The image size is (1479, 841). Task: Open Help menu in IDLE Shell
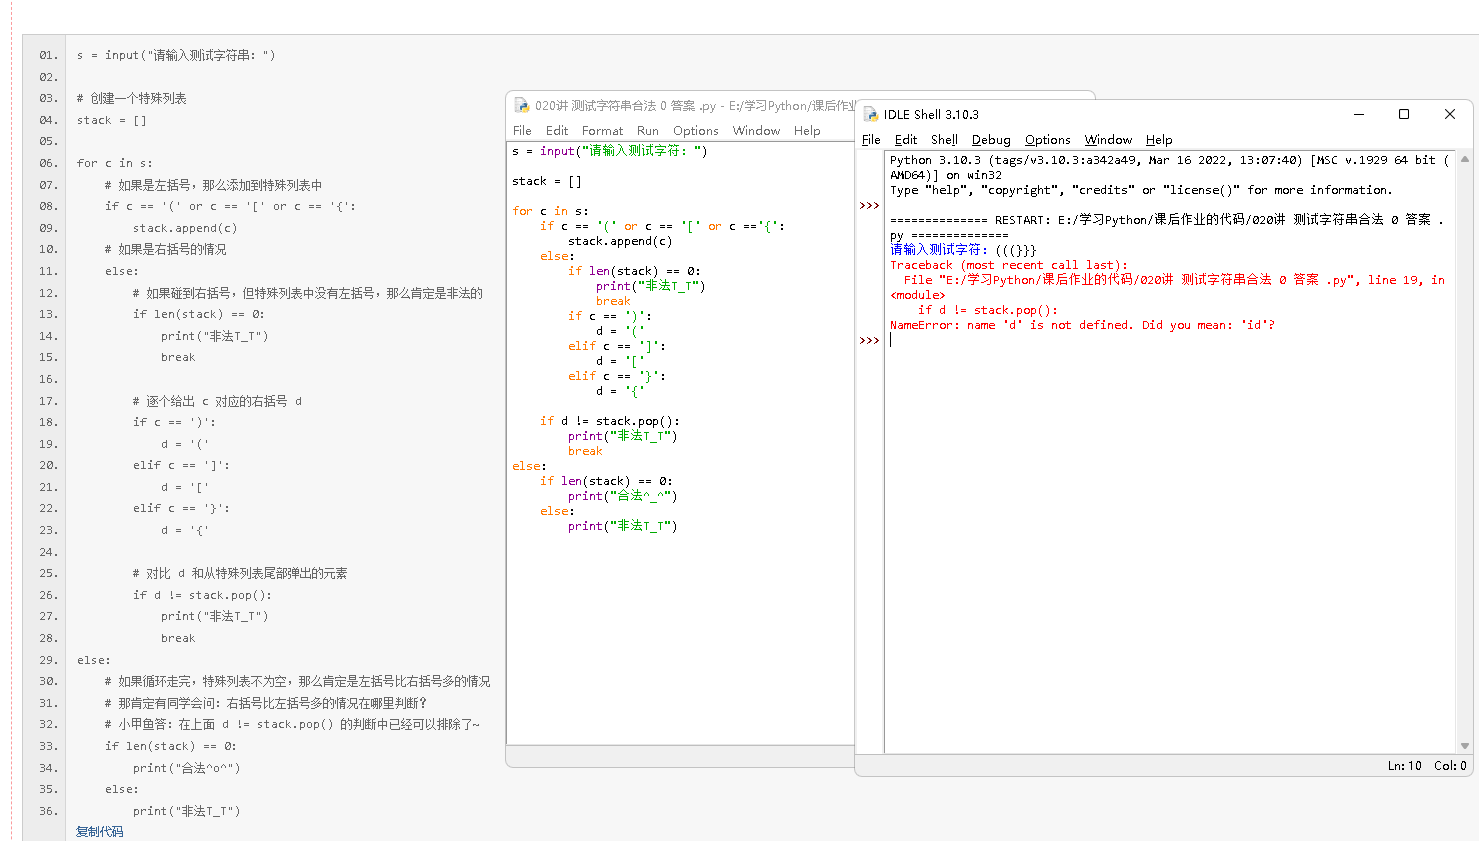pos(1159,140)
